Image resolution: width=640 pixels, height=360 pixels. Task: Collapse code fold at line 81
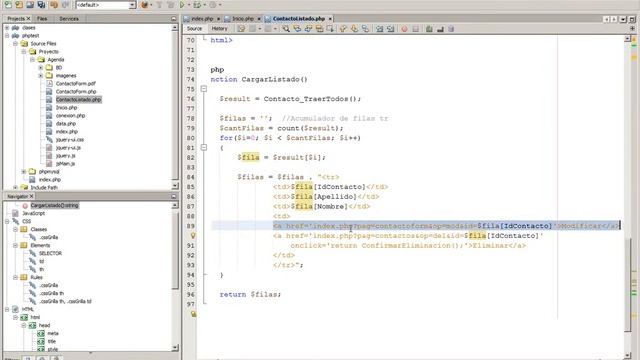(x=204, y=147)
